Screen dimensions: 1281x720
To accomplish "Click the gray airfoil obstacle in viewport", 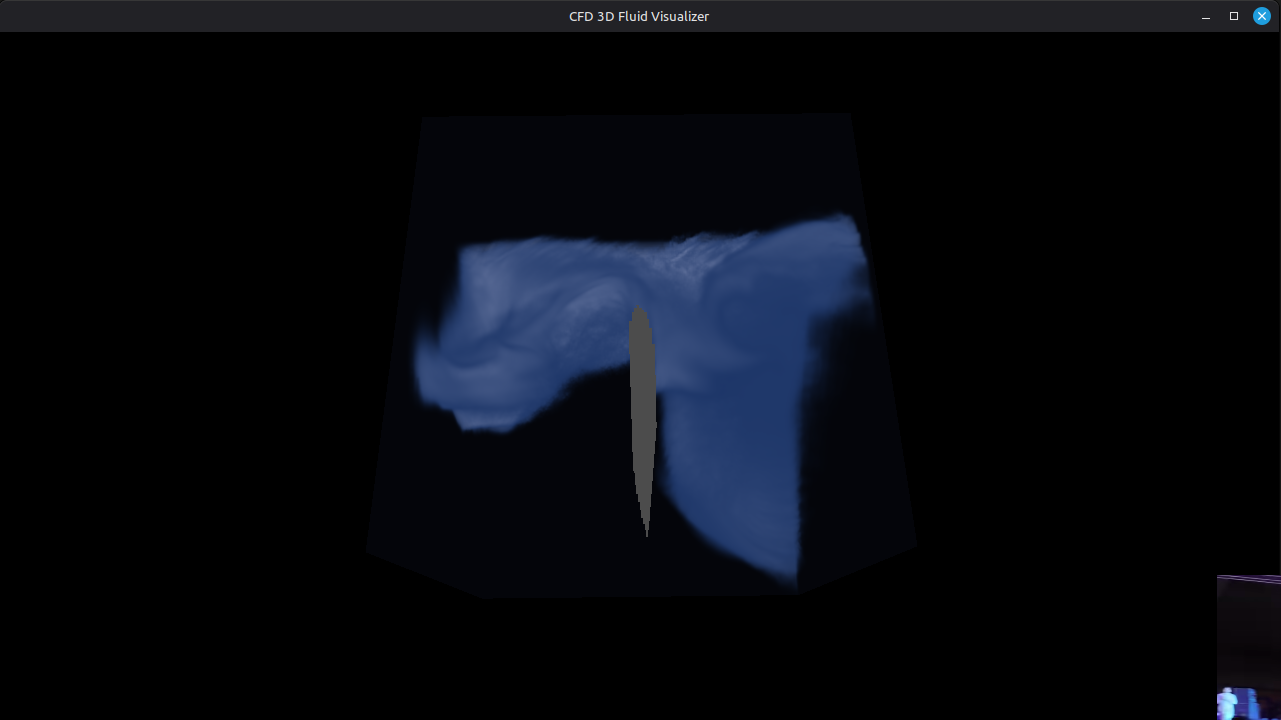I will [x=642, y=420].
